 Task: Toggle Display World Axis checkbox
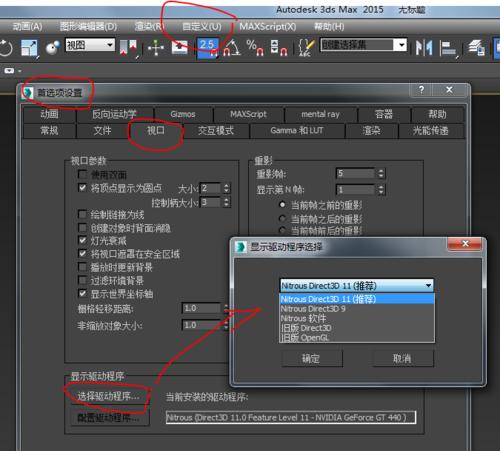[x=82, y=293]
